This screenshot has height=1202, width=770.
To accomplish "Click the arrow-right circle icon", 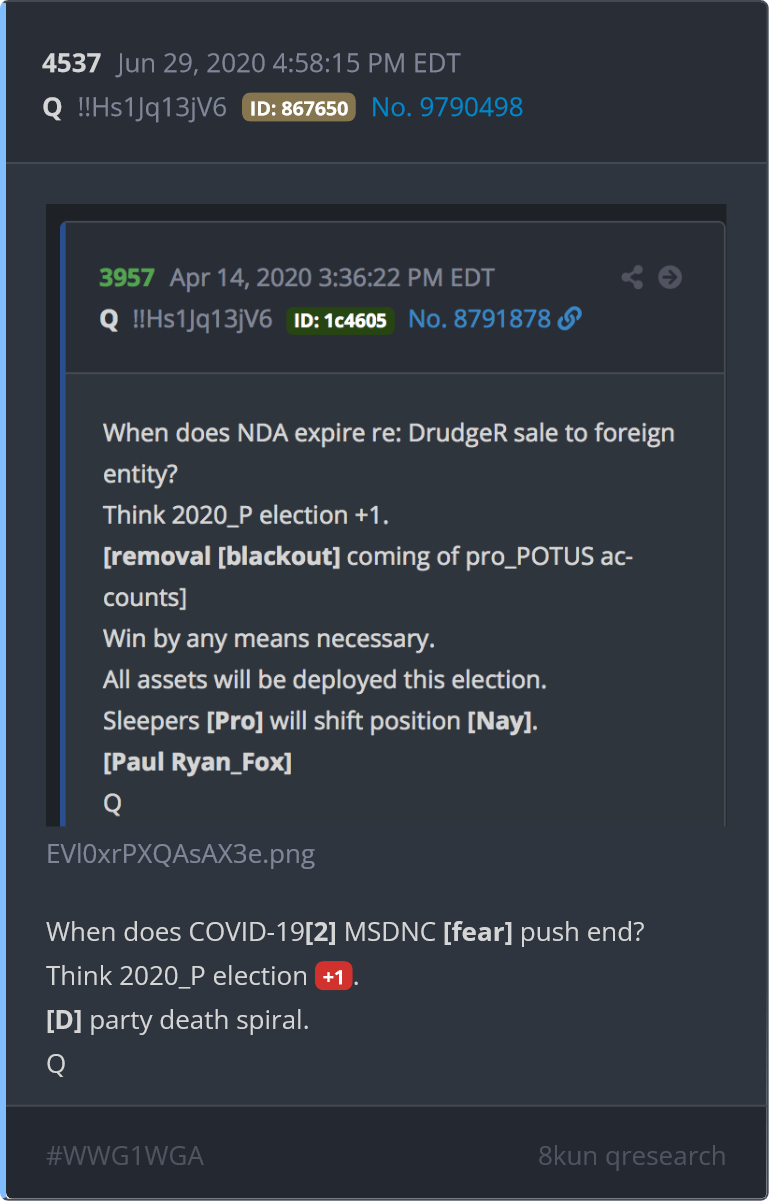I will point(670,277).
